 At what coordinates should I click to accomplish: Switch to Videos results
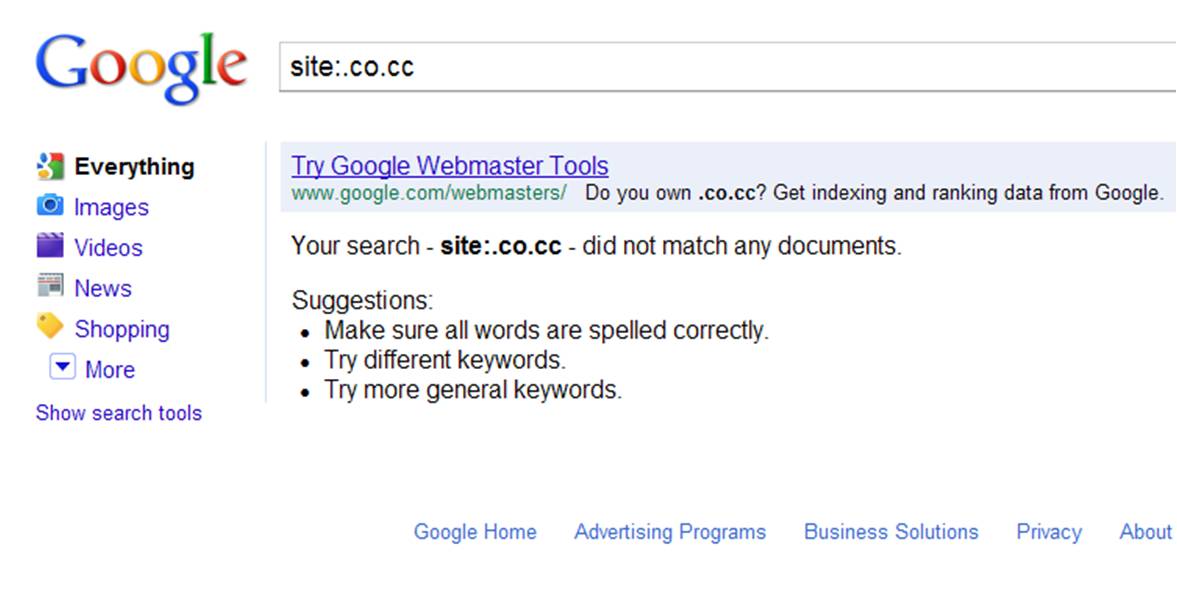(x=108, y=248)
